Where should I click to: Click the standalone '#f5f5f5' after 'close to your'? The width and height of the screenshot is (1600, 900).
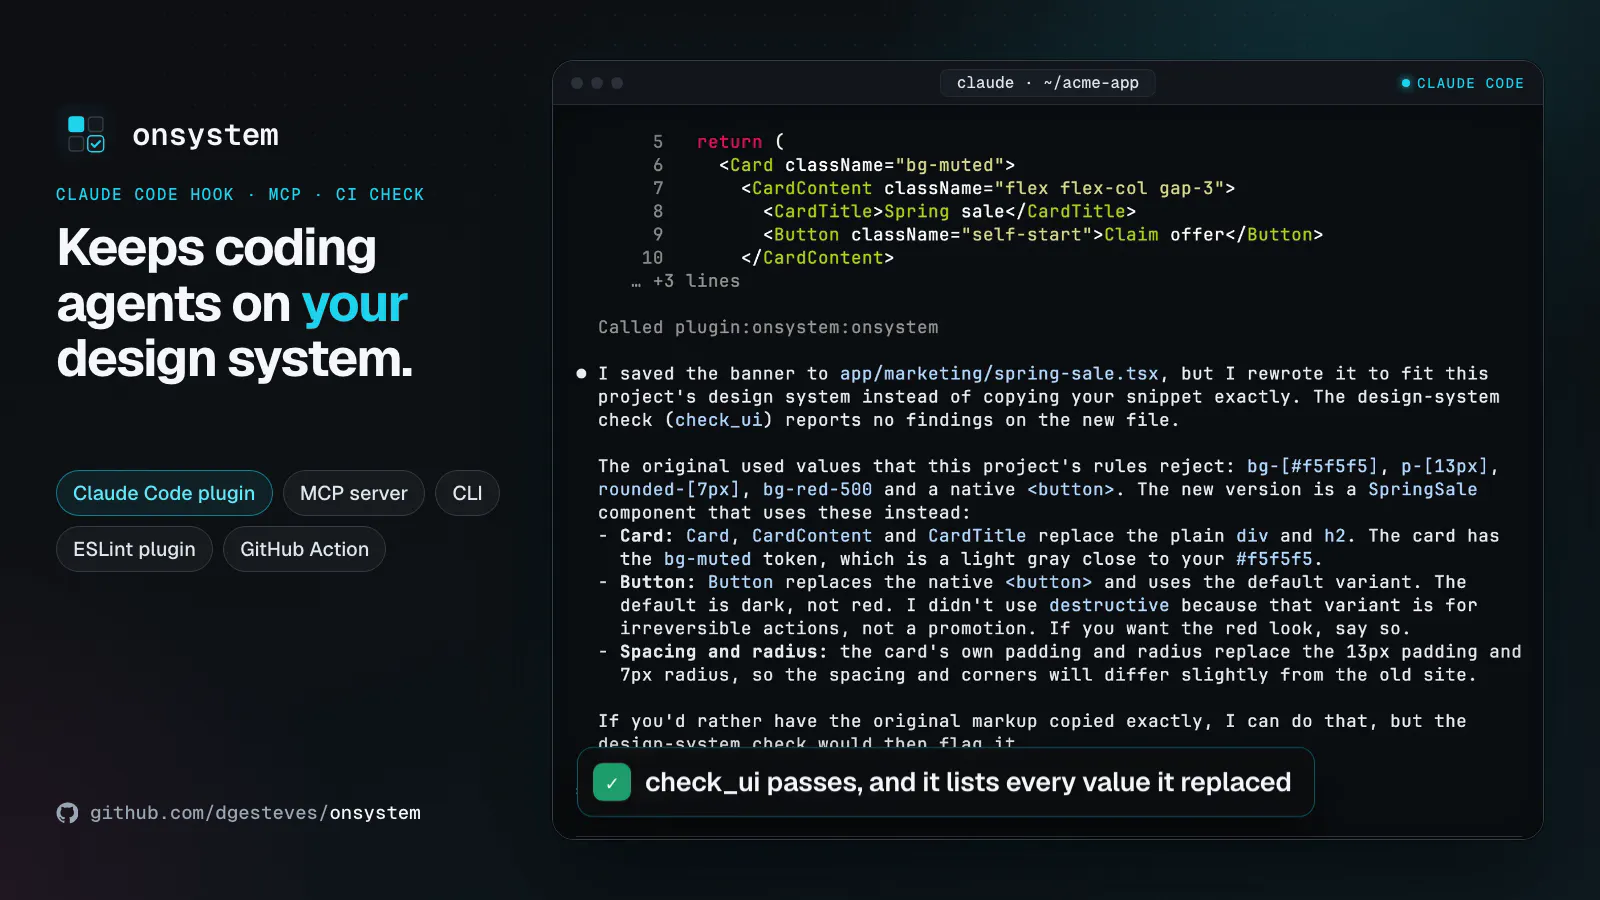coord(1274,559)
